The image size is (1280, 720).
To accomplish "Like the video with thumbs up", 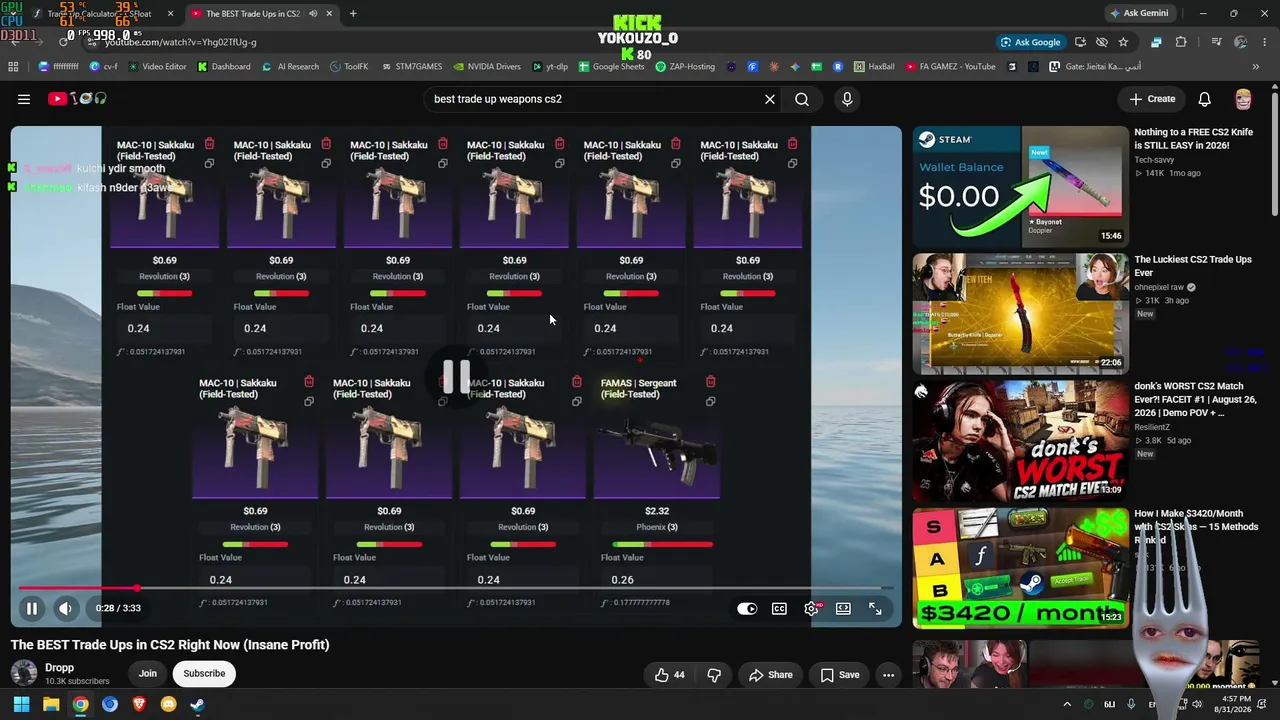I will pos(670,675).
